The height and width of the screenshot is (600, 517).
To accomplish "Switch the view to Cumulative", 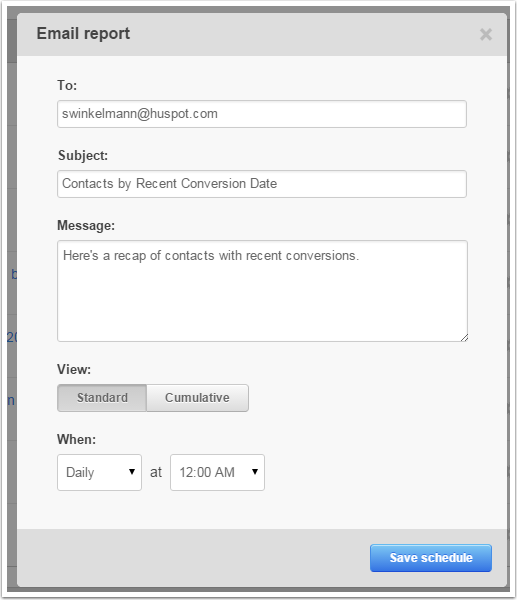I will [x=197, y=398].
